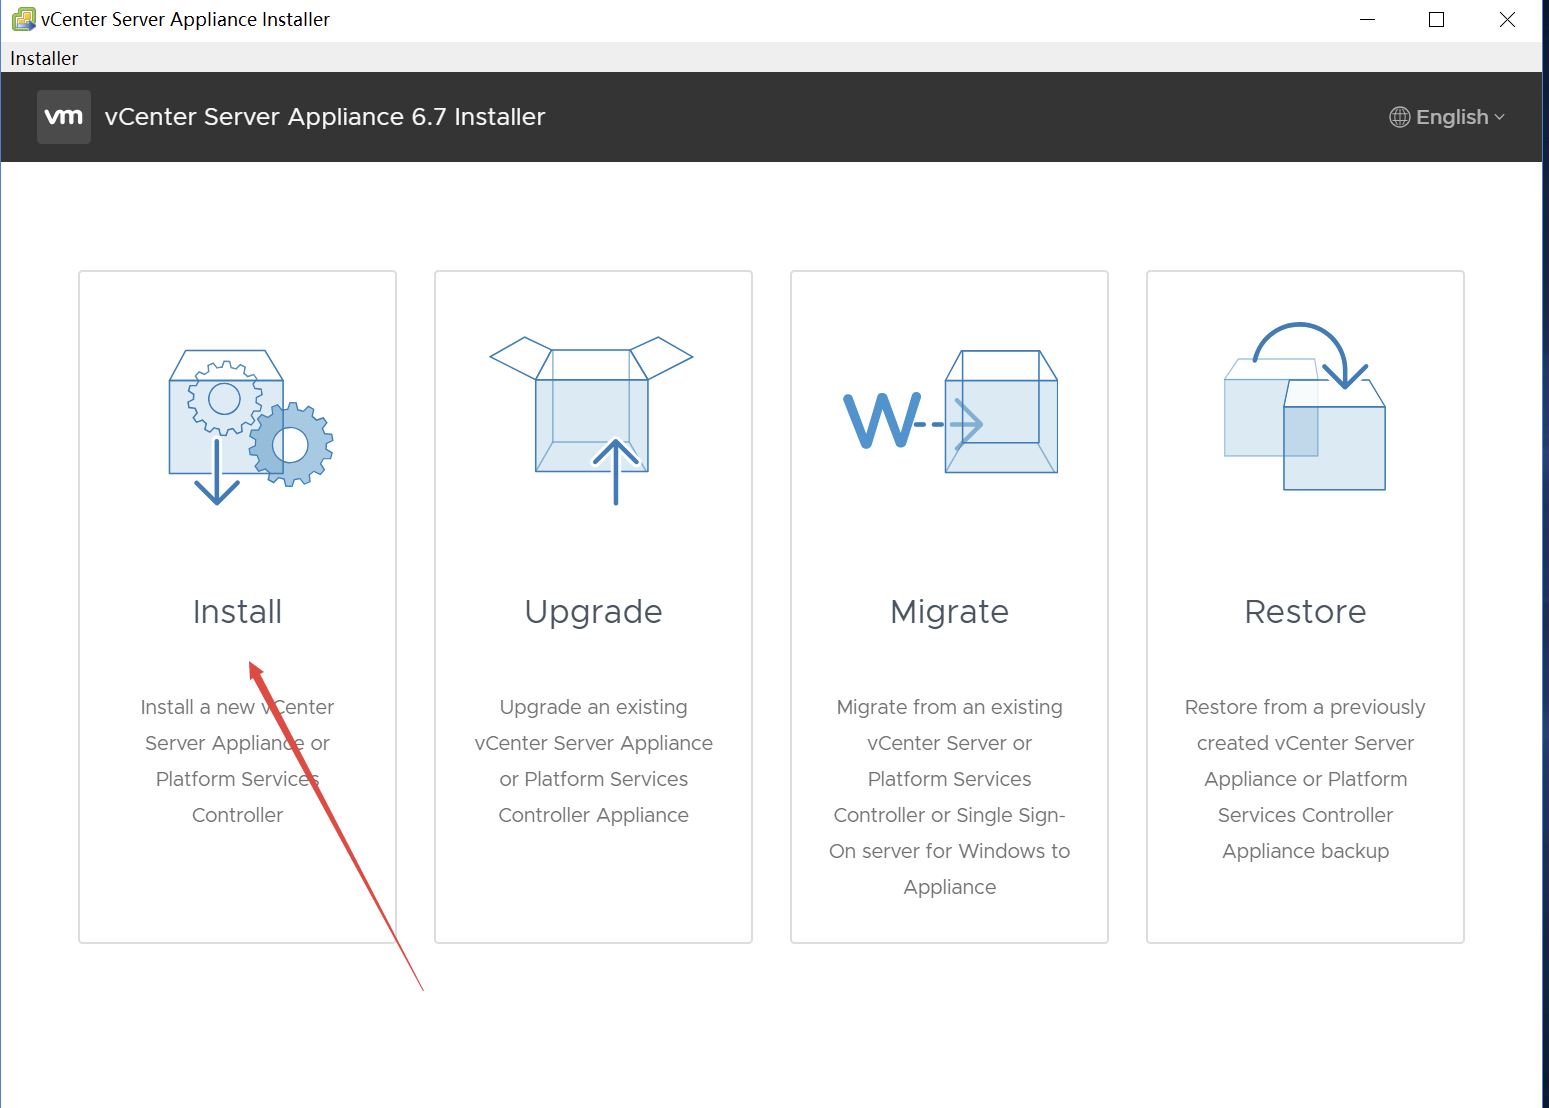This screenshot has width=1549, height=1108.
Task: Click the vCenter installer title bar icon
Action: pos(23,19)
